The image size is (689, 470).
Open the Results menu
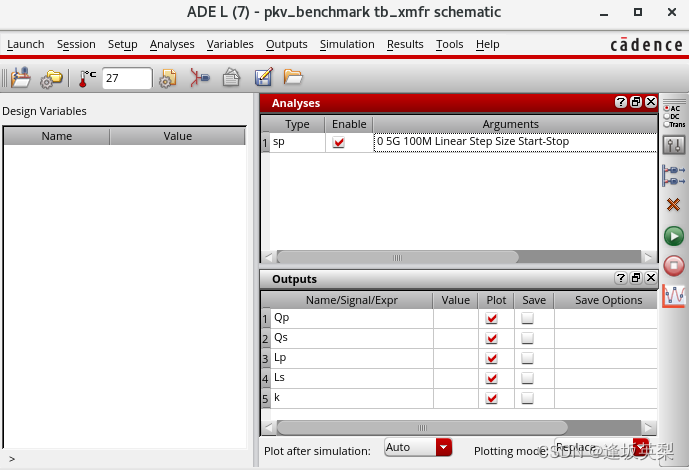pyautogui.click(x=405, y=44)
